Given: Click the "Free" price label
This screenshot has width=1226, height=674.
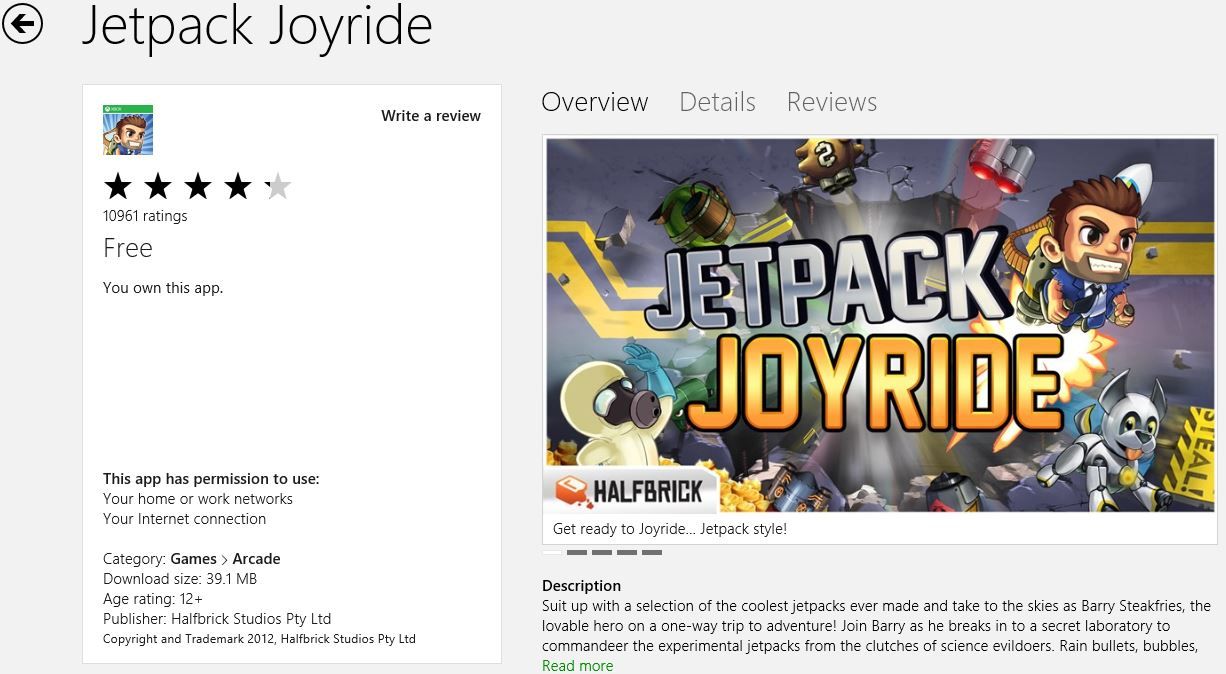Looking at the screenshot, I should 128,248.
